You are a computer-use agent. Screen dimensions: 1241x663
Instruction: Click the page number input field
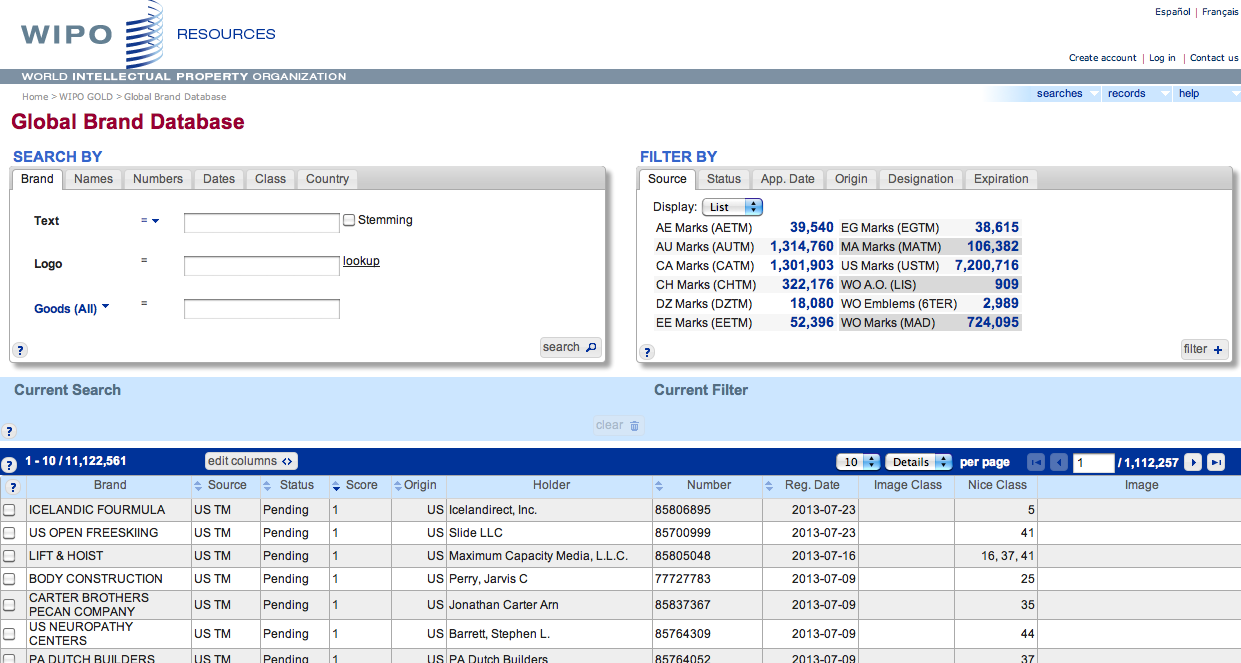coord(1094,463)
